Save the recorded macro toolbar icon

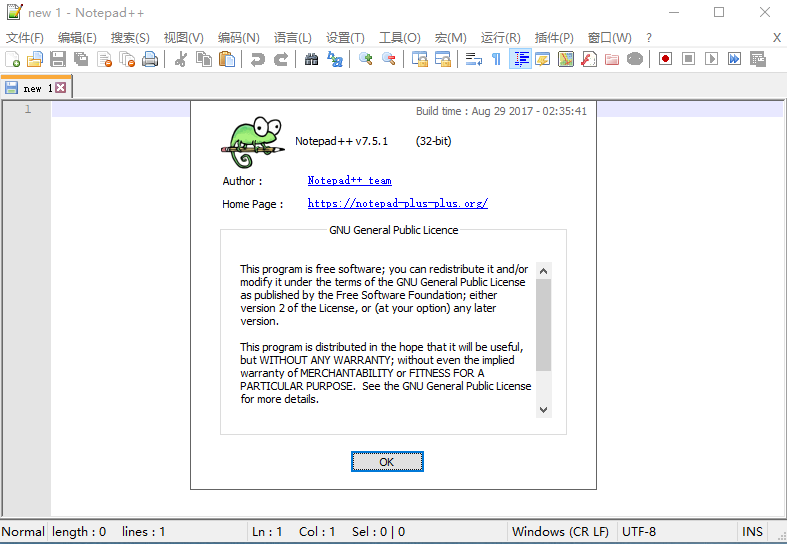757,59
